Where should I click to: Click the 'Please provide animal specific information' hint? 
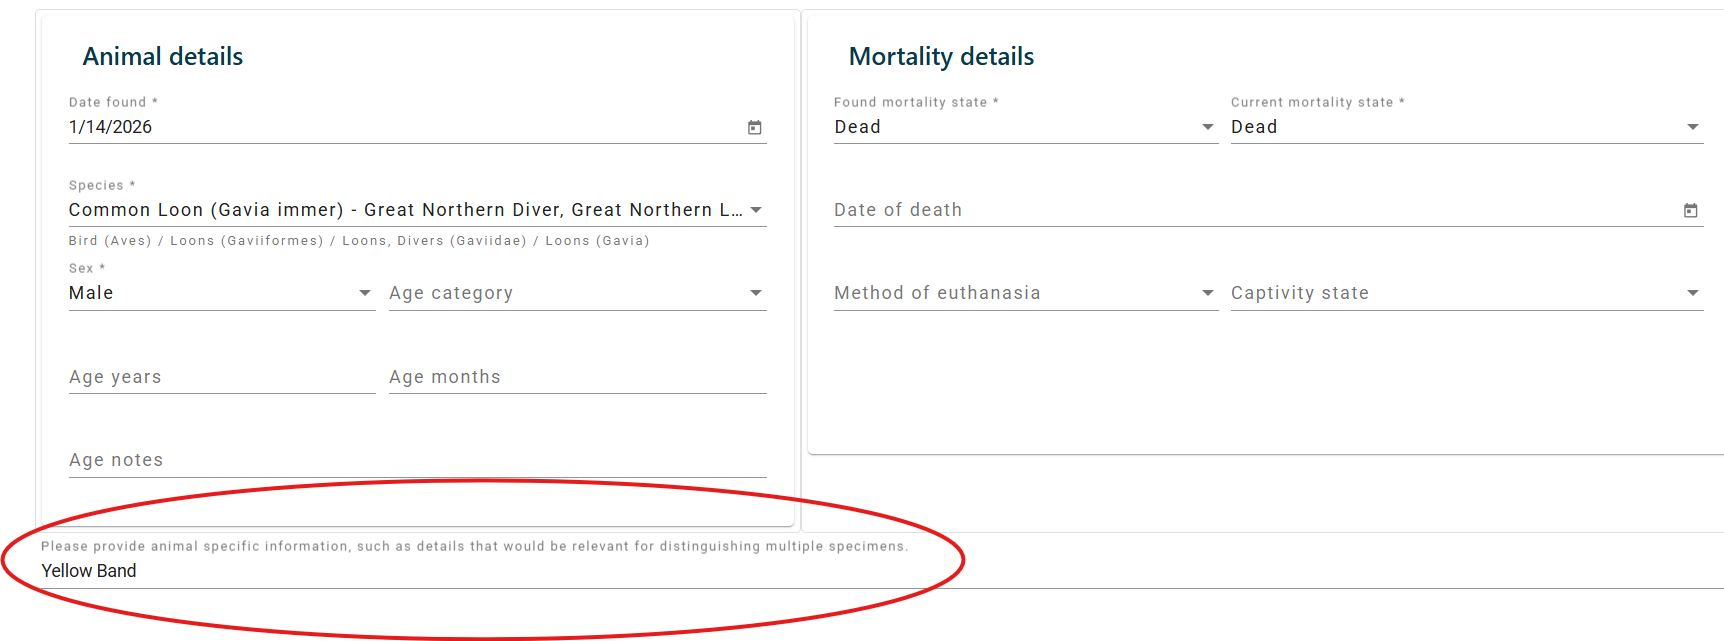474,546
